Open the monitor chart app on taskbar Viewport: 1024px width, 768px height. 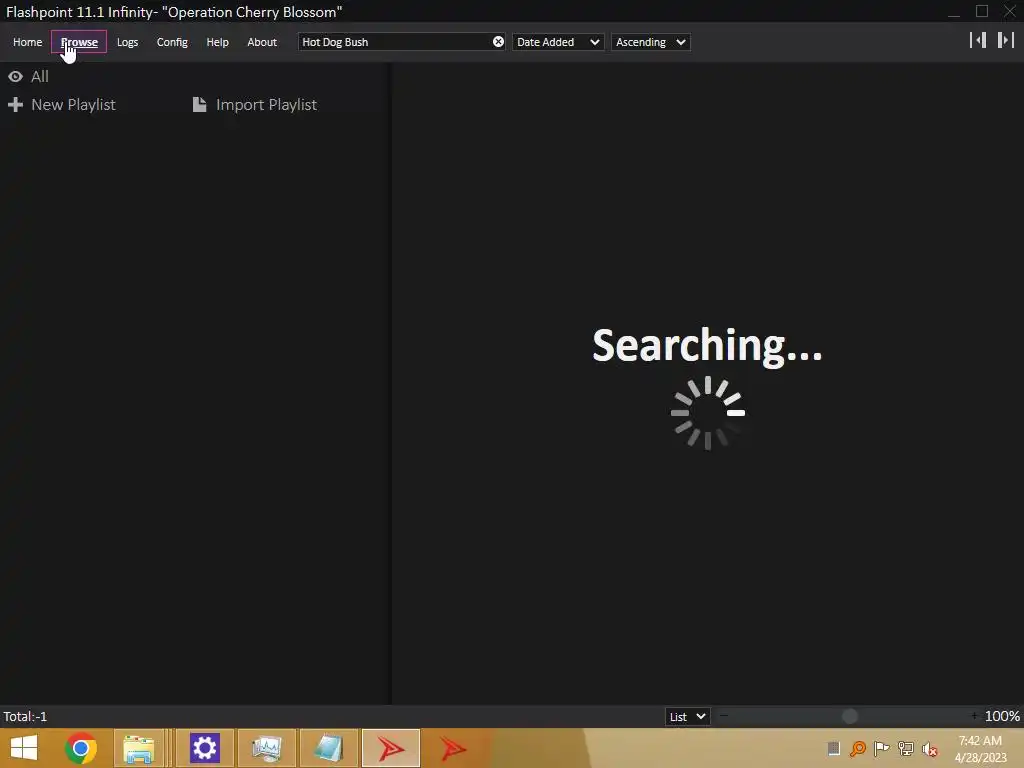pyautogui.click(x=266, y=748)
